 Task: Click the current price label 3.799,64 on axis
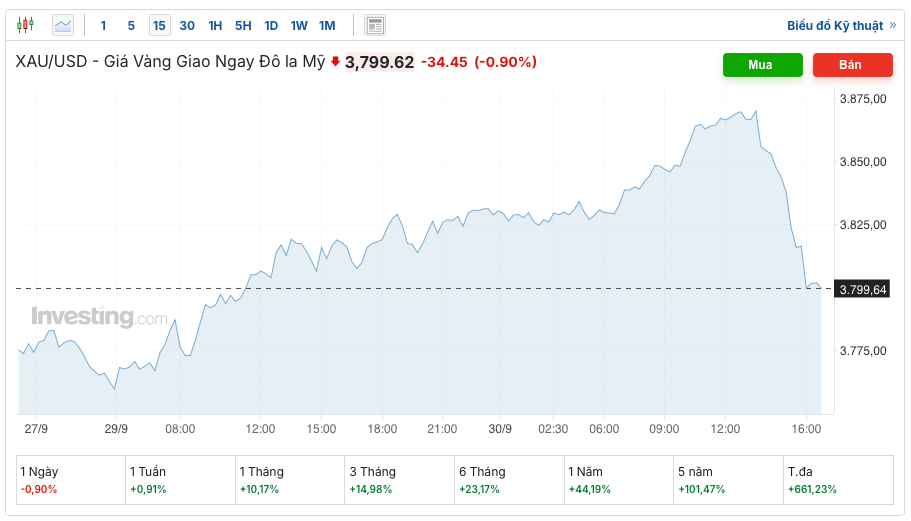(x=862, y=290)
